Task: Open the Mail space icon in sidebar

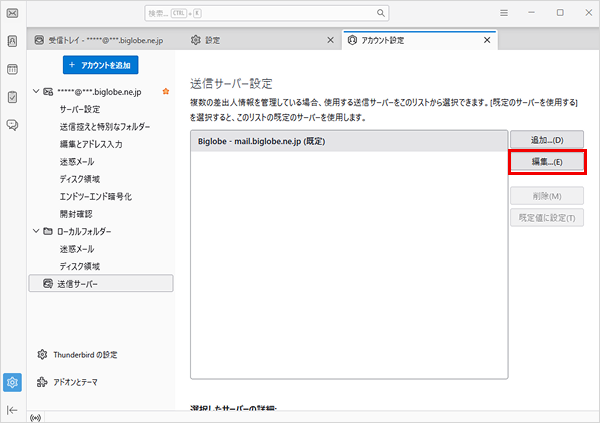Action: coord(12,13)
